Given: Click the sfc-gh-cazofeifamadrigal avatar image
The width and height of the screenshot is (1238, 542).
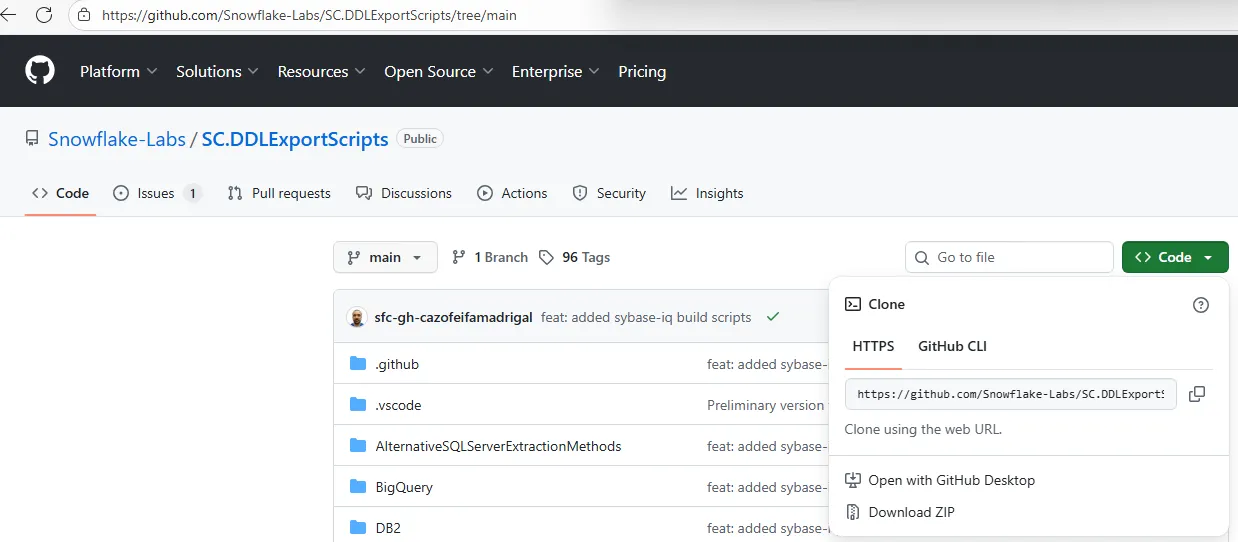Looking at the screenshot, I should coord(357,318).
